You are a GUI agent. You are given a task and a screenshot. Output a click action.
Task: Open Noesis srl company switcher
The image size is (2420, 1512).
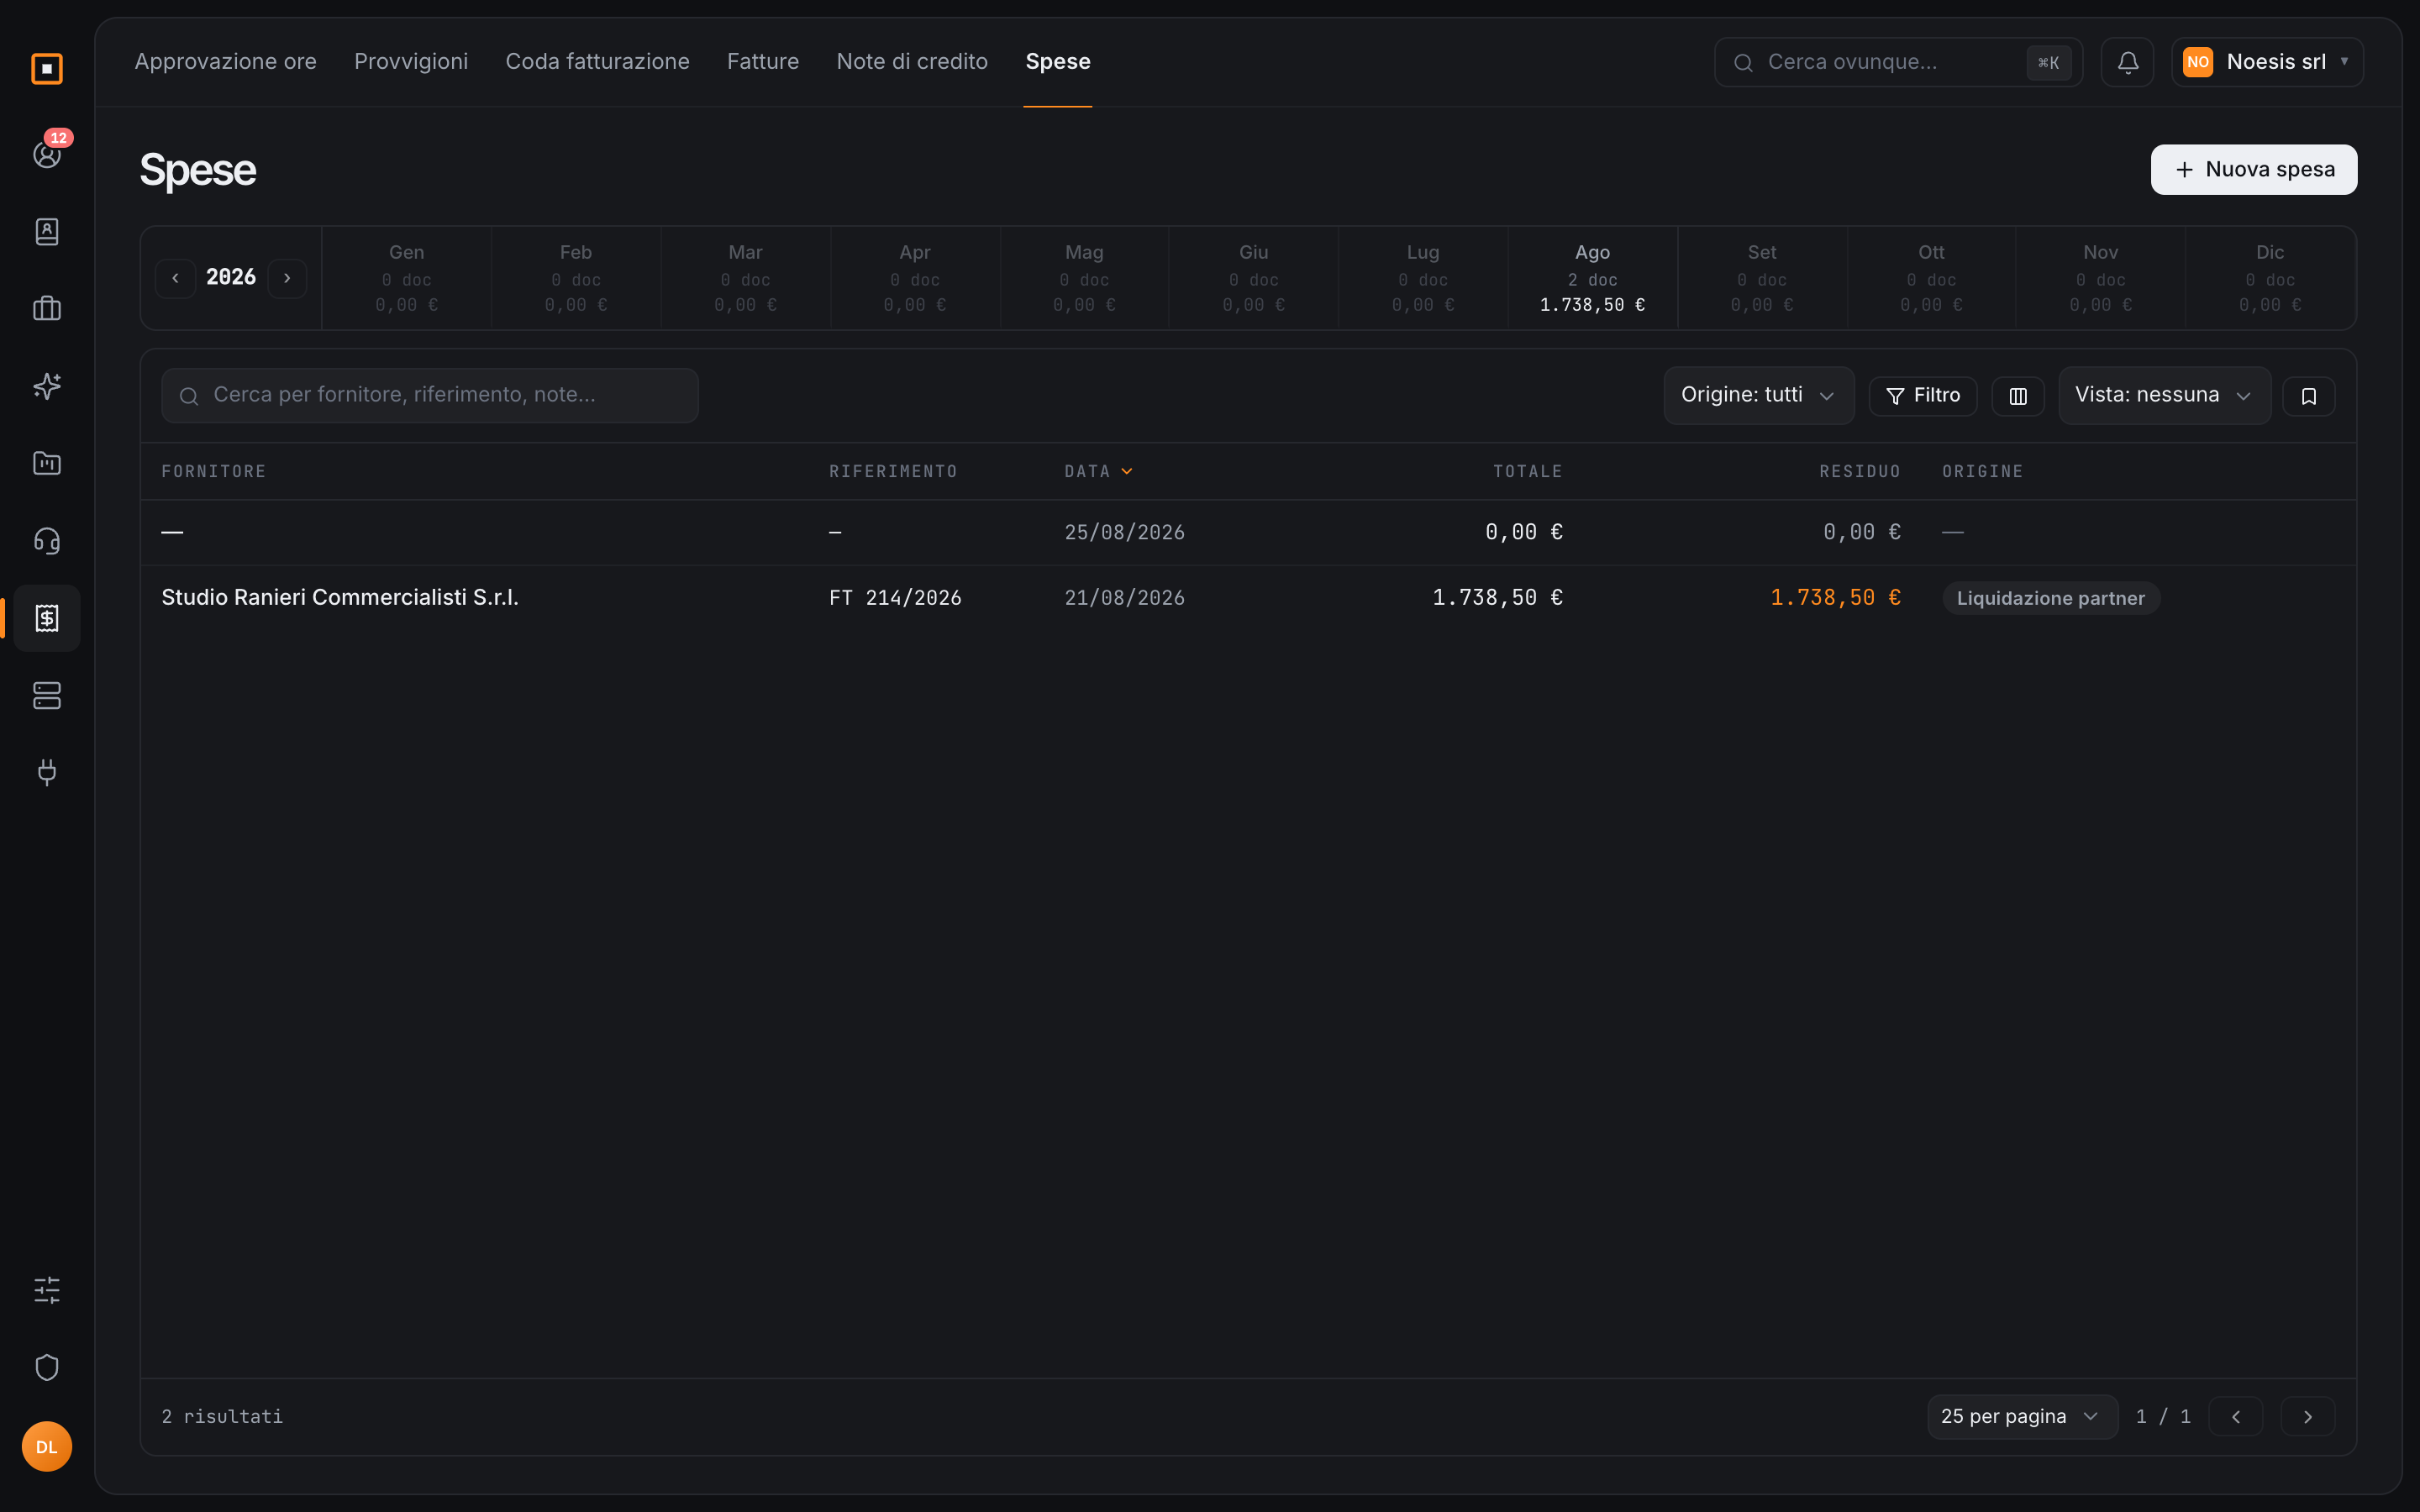(x=2267, y=62)
